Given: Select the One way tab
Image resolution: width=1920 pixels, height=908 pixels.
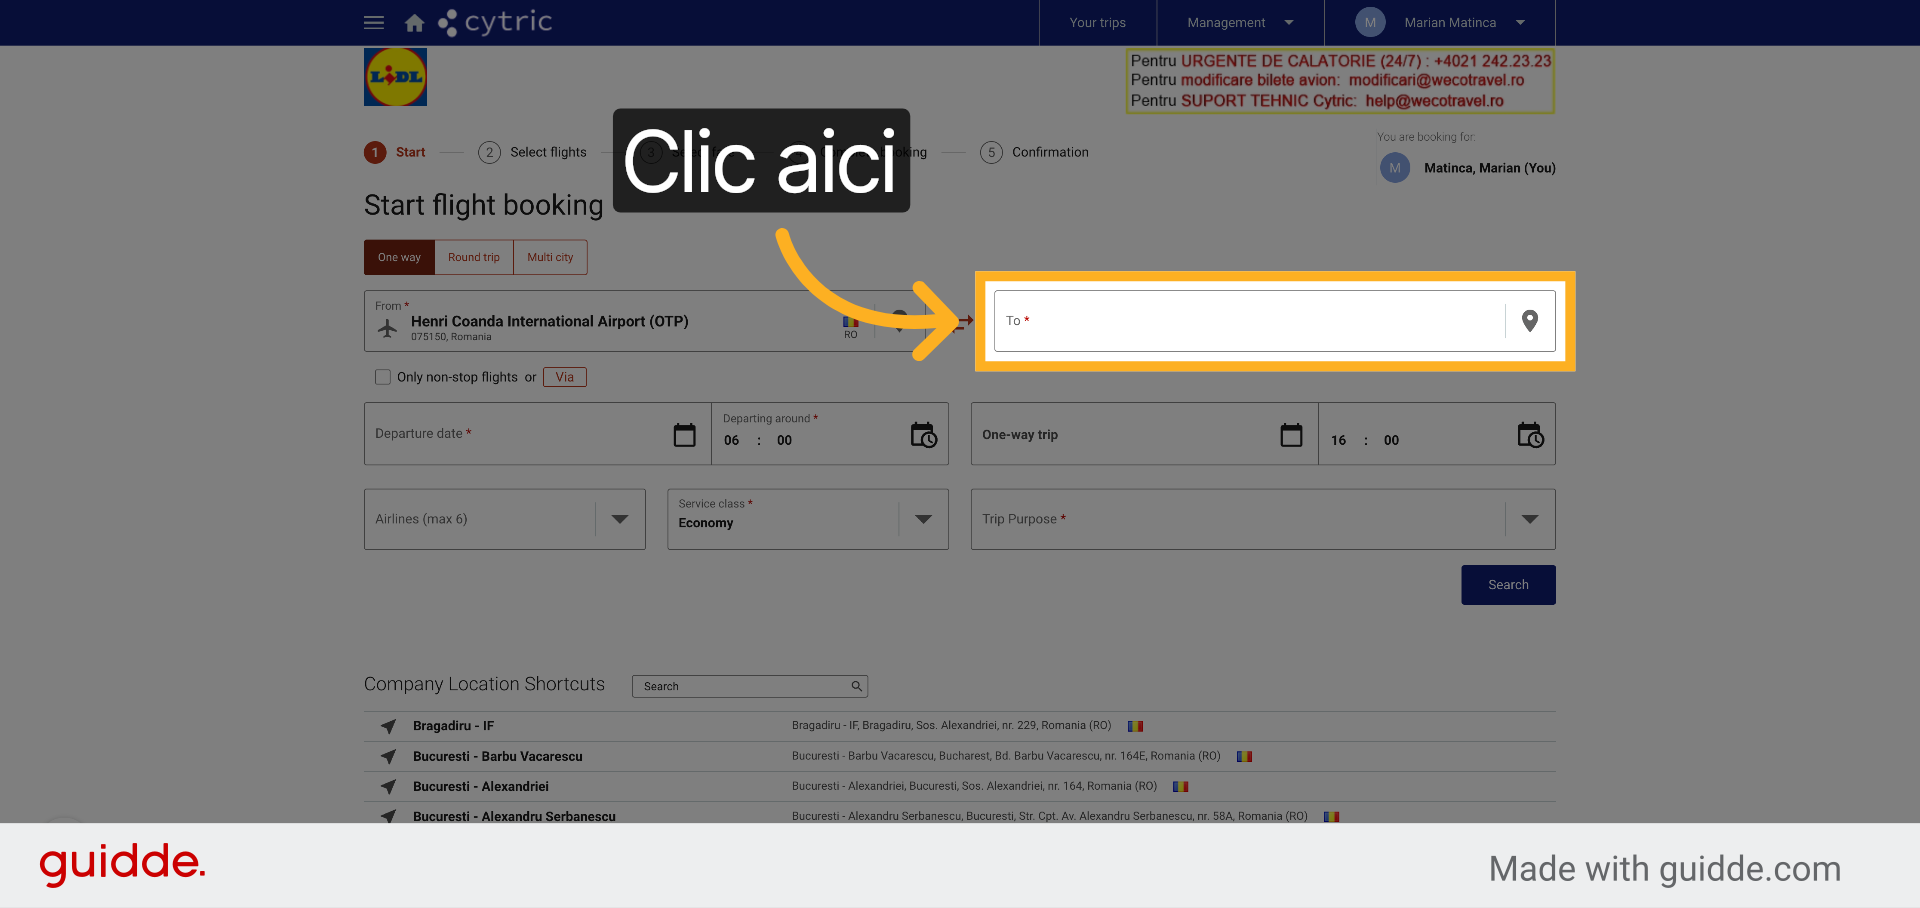Looking at the screenshot, I should pyautogui.click(x=399, y=257).
